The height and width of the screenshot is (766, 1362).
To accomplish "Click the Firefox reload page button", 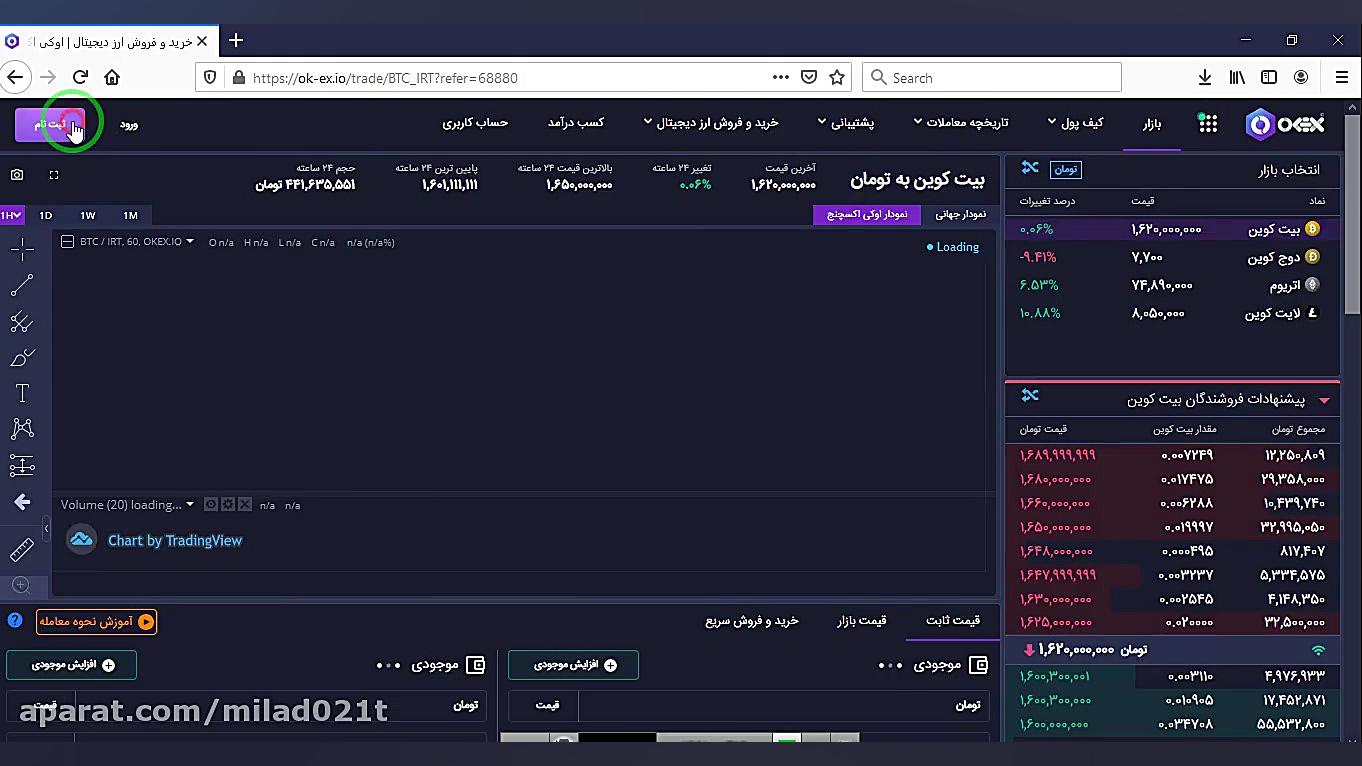I will [x=80, y=77].
